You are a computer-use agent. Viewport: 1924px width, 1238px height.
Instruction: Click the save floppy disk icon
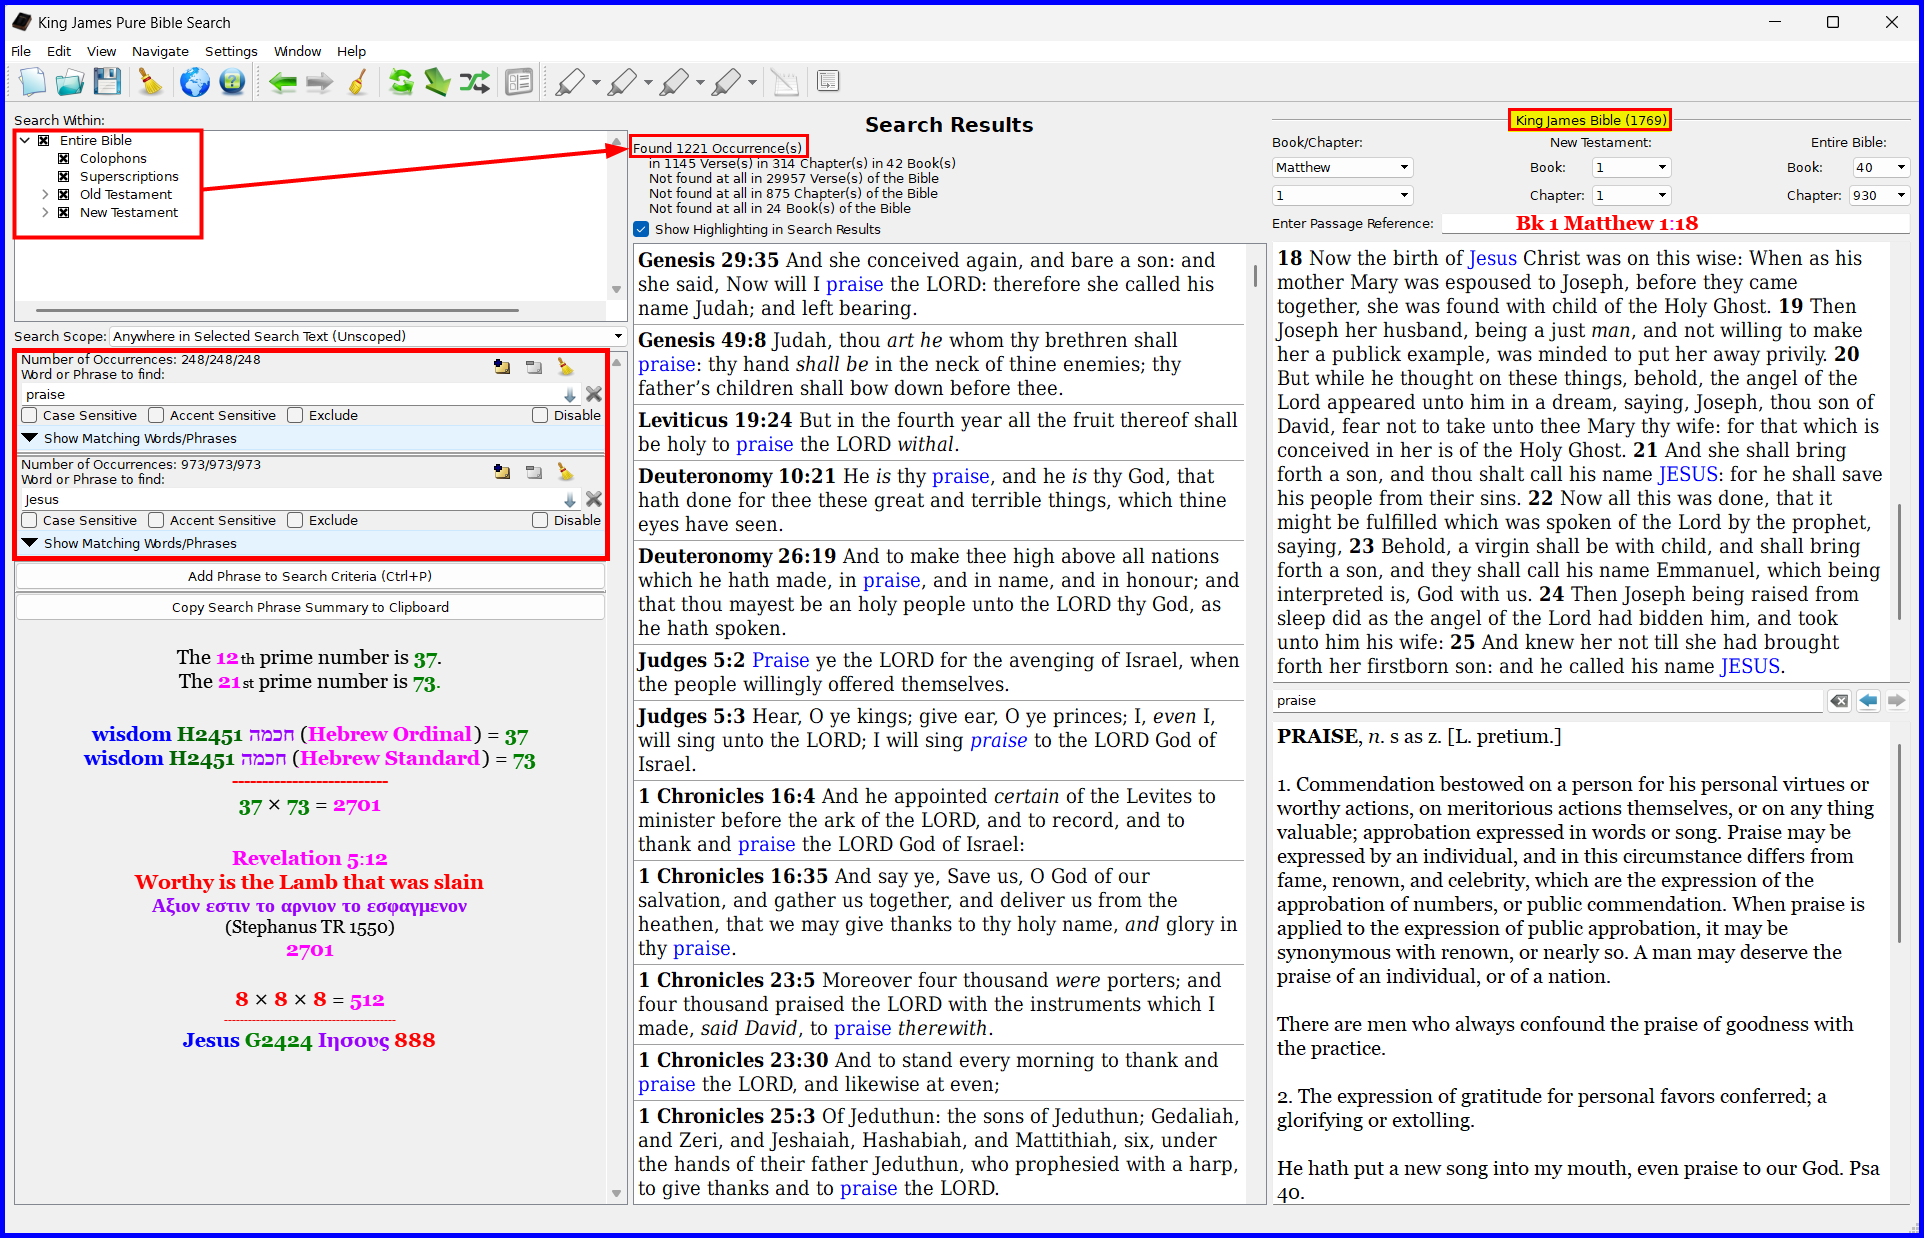coord(107,82)
